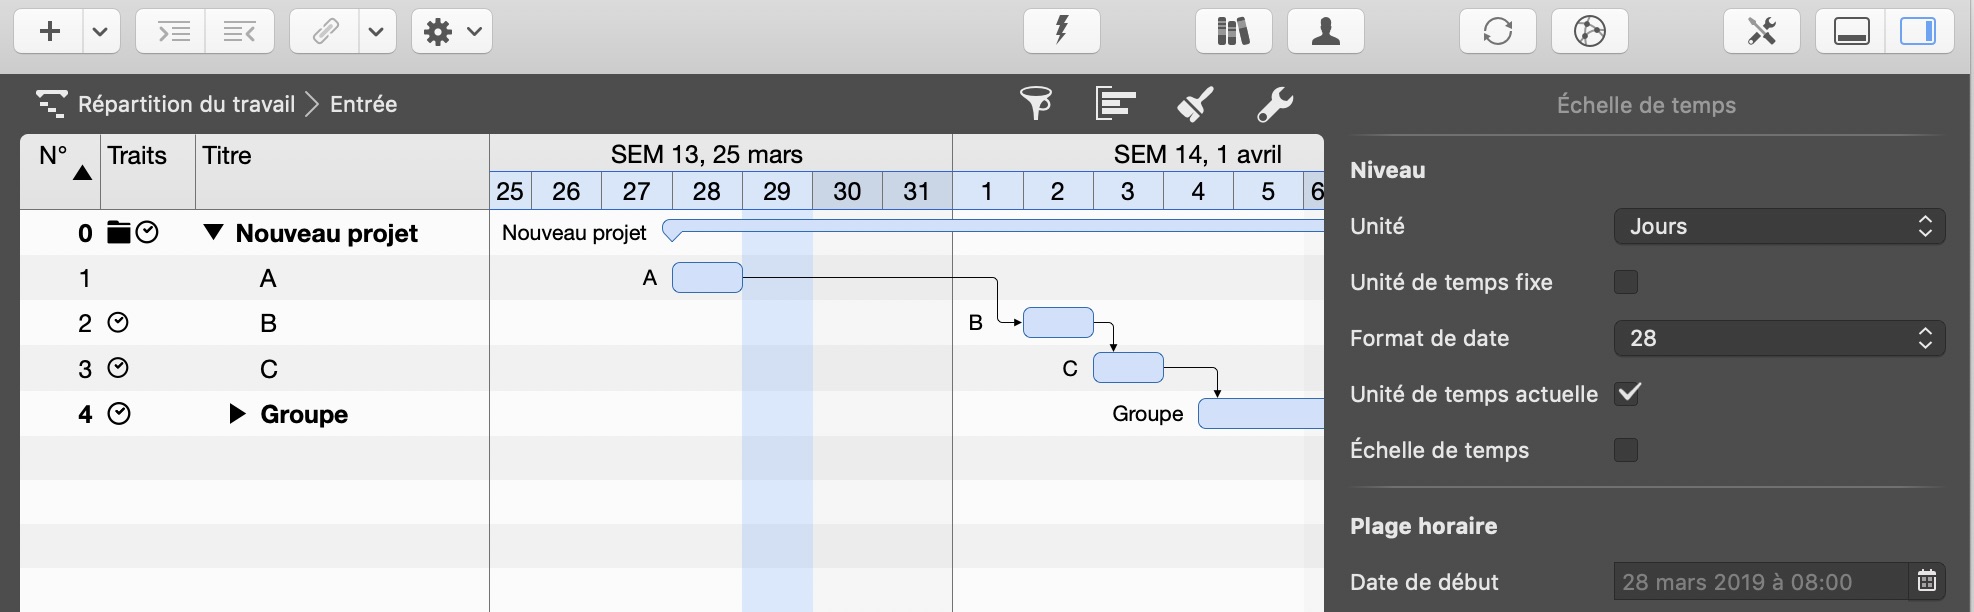Image resolution: width=1974 pixels, height=612 pixels.
Task: Click the Répartition du travail breadcrumb
Action: pos(186,104)
